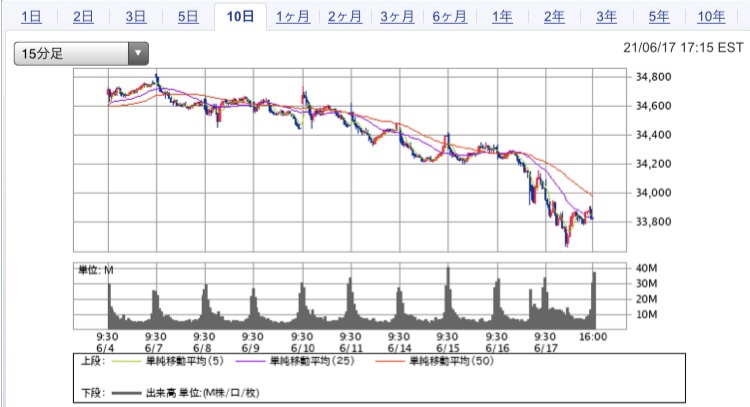Click the 30M volume axis label

coord(646,284)
